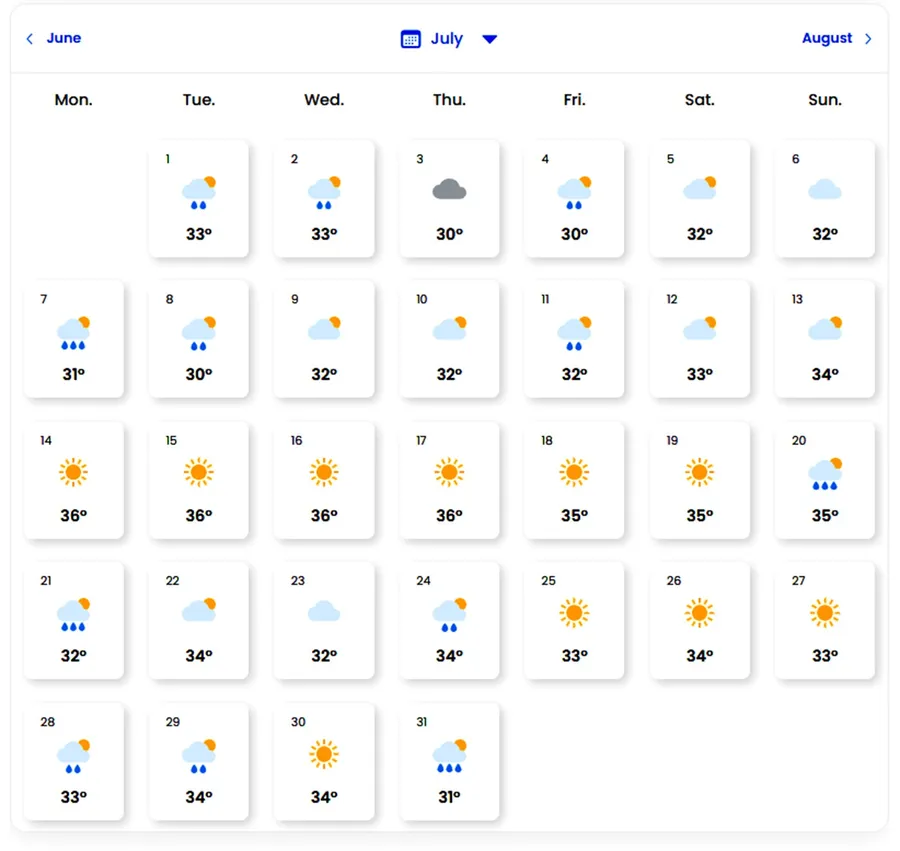Click the cloud icon on July 6
The image size is (900, 851).
point(825,189)
